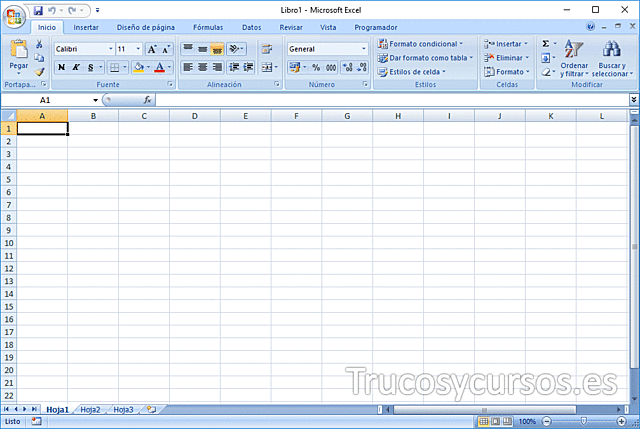Switch to Diseño de página tab
Screen dimensions: 640x429
(x=146, y=27)
